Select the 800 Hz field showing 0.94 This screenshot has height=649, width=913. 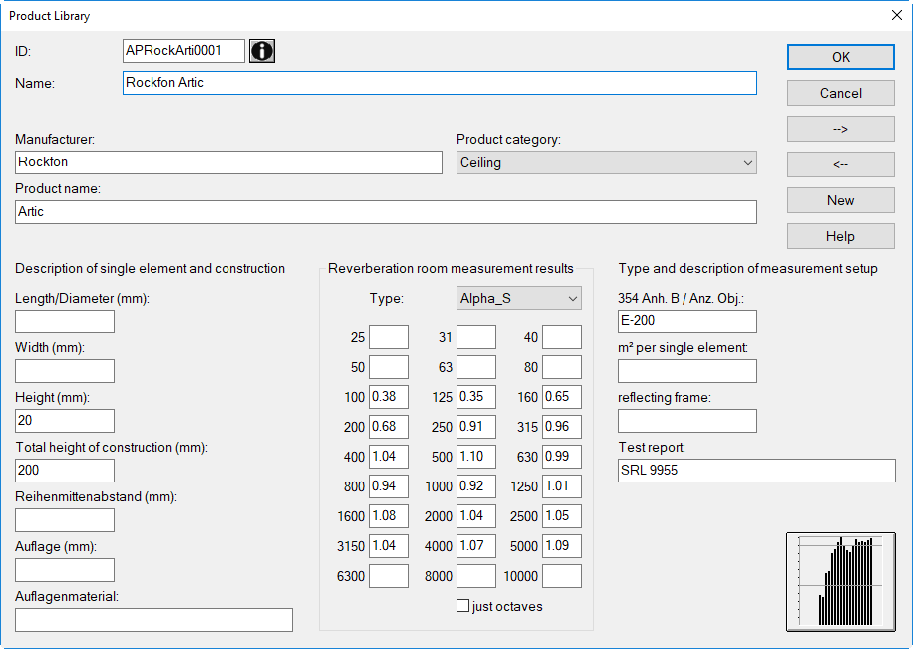pos(389,486)
